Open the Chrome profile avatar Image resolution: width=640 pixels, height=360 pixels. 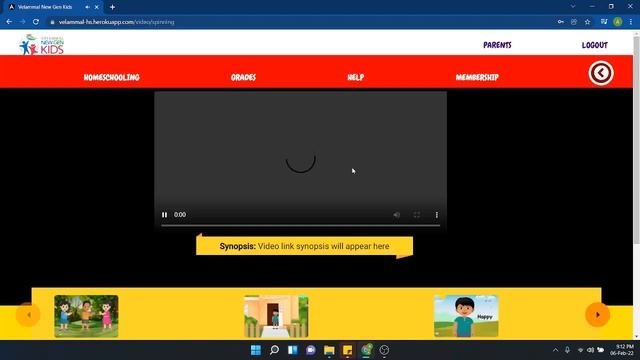[x=618, y=22]
